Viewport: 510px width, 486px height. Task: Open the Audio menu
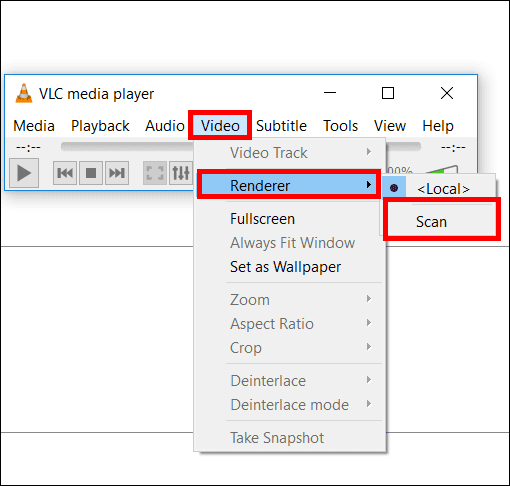165,126
